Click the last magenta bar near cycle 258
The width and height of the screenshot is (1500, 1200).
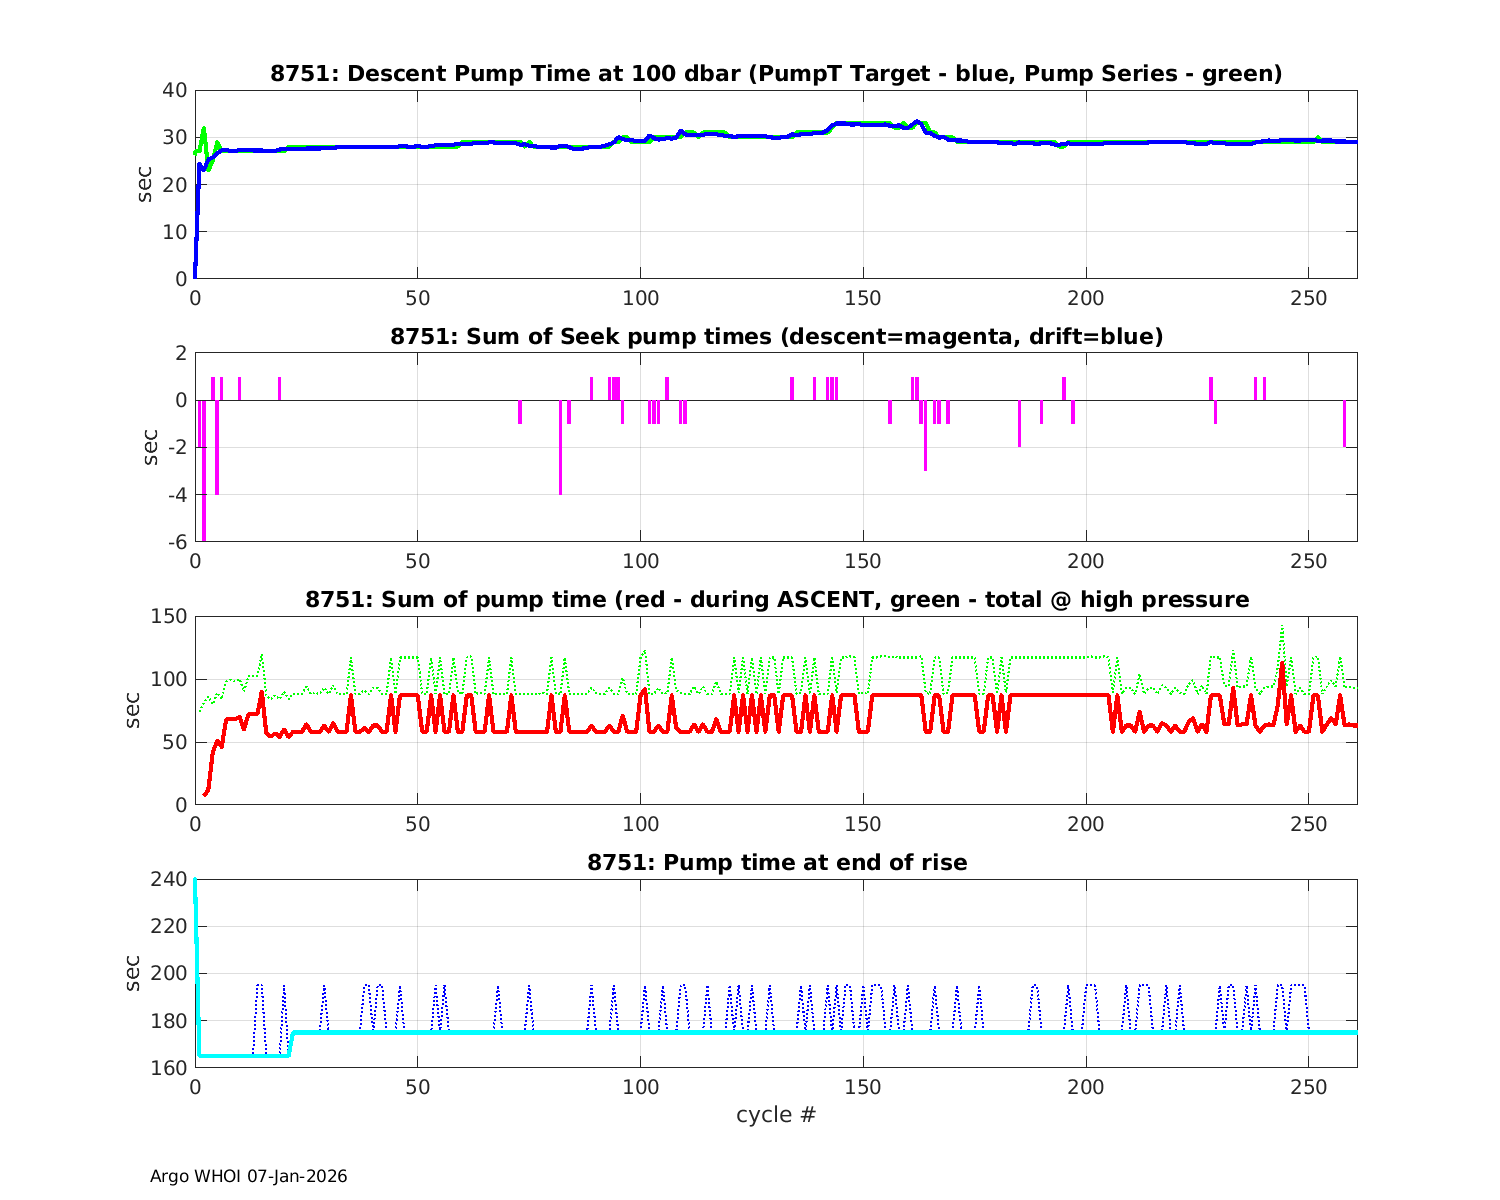click(x=1344, y=424)
